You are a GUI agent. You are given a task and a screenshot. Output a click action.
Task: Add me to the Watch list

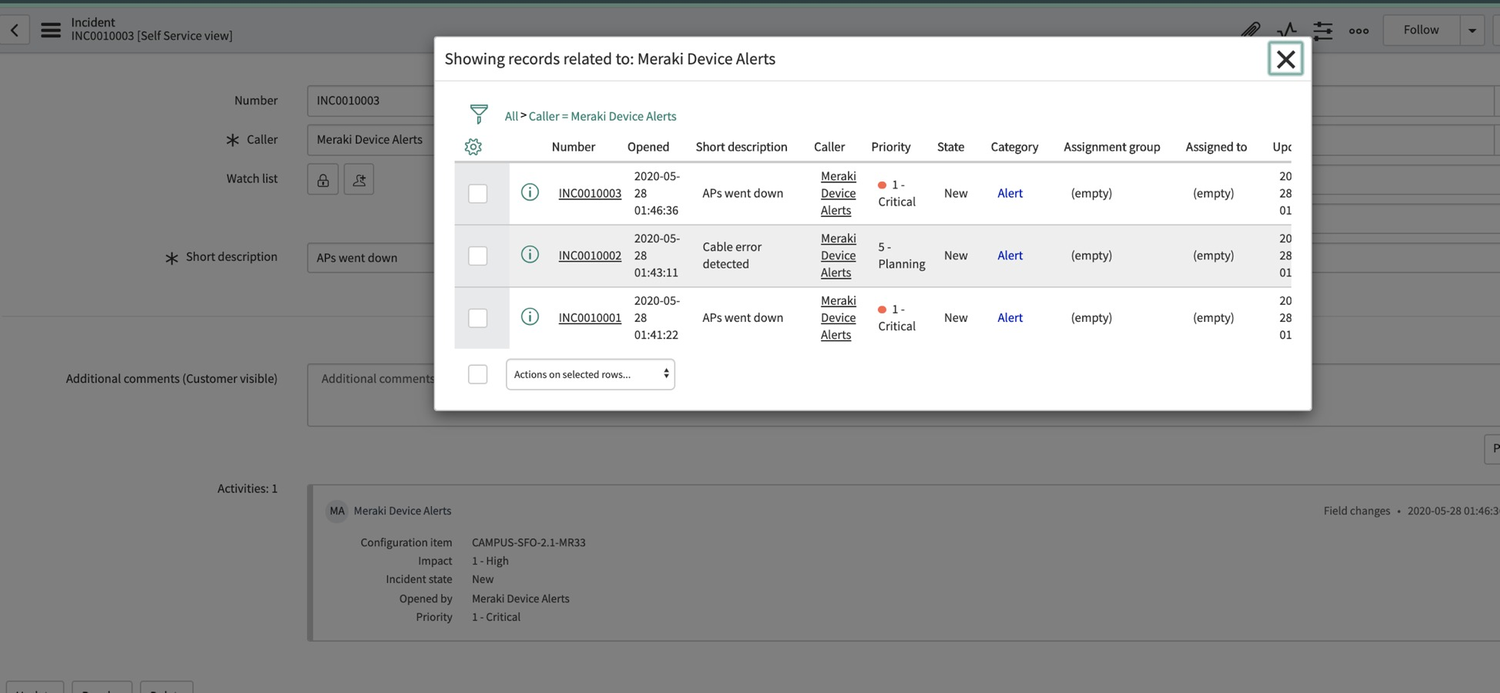click(358, 178)
